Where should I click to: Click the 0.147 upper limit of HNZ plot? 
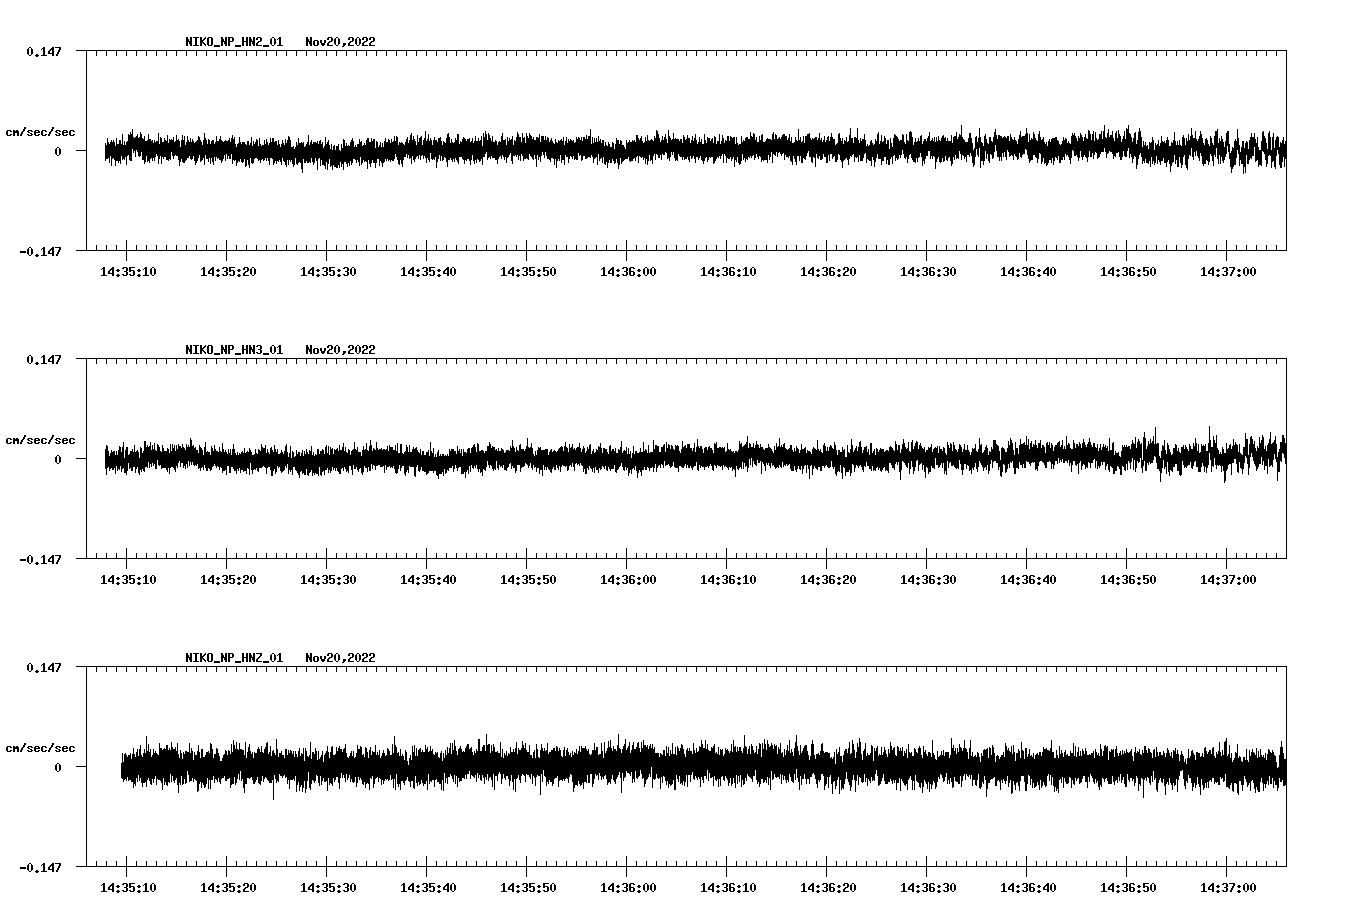pyautogui.click(x=43, y=667)
